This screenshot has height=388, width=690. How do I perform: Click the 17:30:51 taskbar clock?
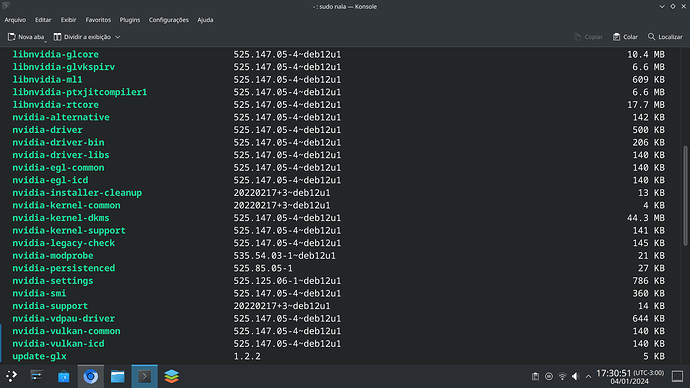(630, 377)
